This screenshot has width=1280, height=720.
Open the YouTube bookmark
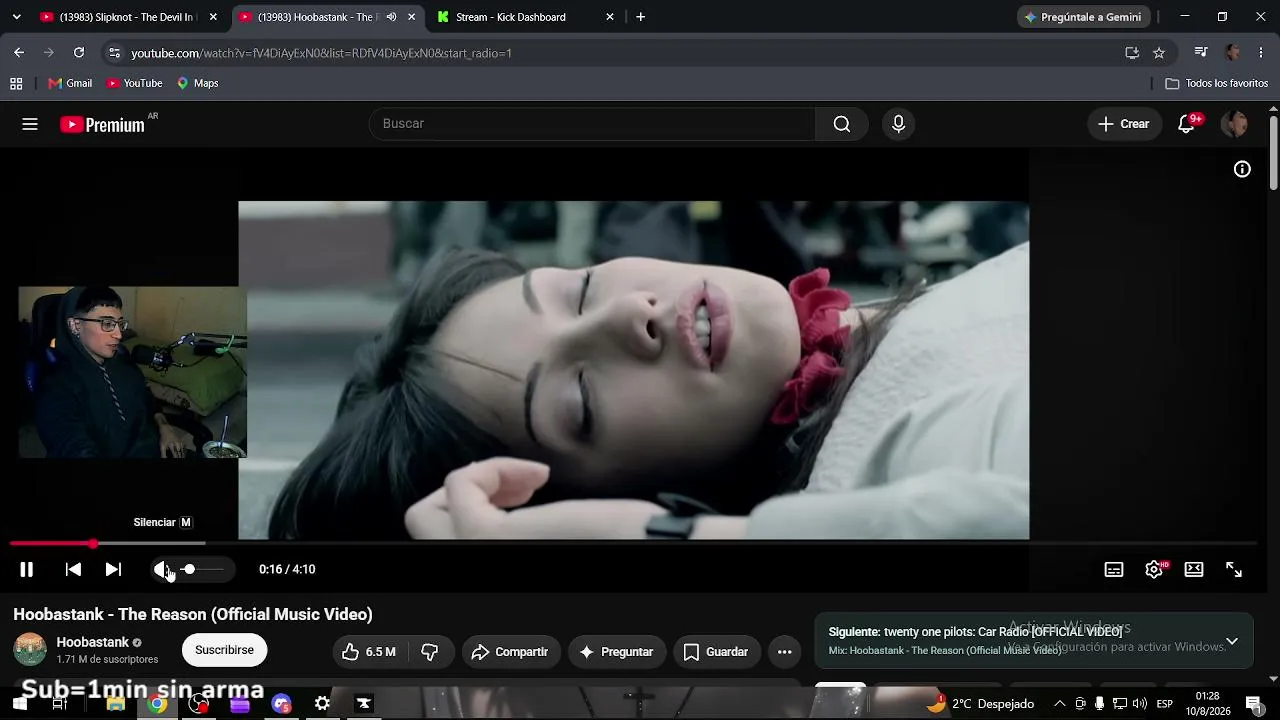point(134,83)
